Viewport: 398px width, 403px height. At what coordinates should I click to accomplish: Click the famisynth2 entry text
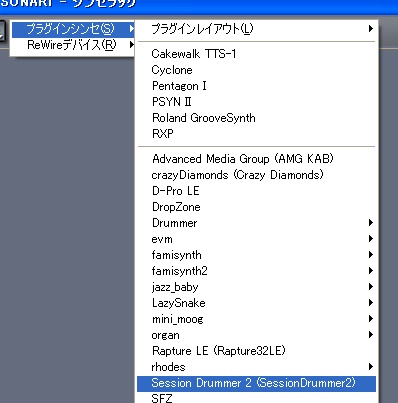tap(179, 271)
